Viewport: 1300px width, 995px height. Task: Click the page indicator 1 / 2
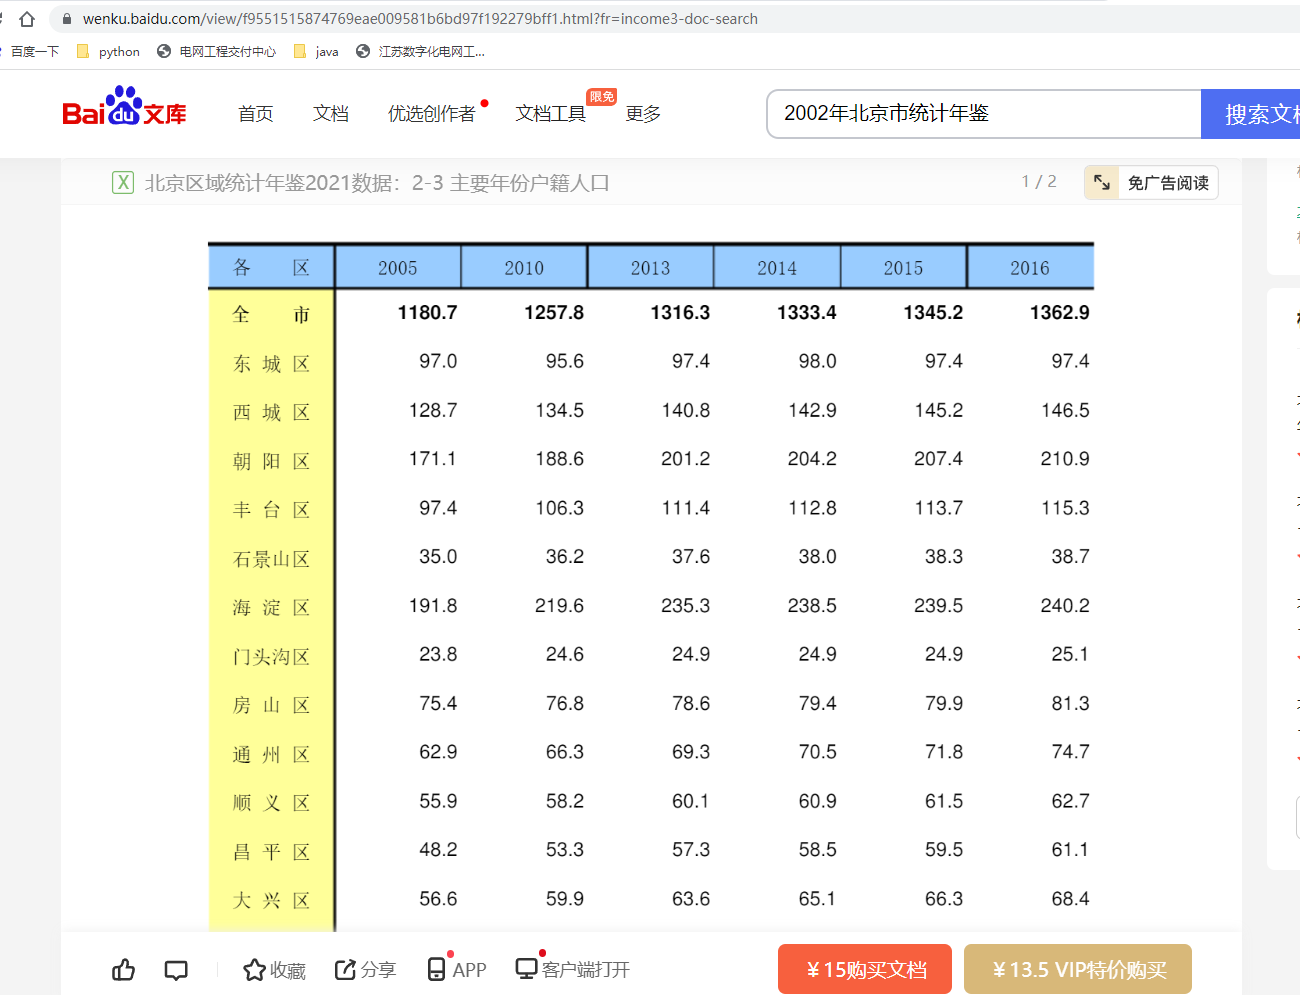coord(1039,181)
